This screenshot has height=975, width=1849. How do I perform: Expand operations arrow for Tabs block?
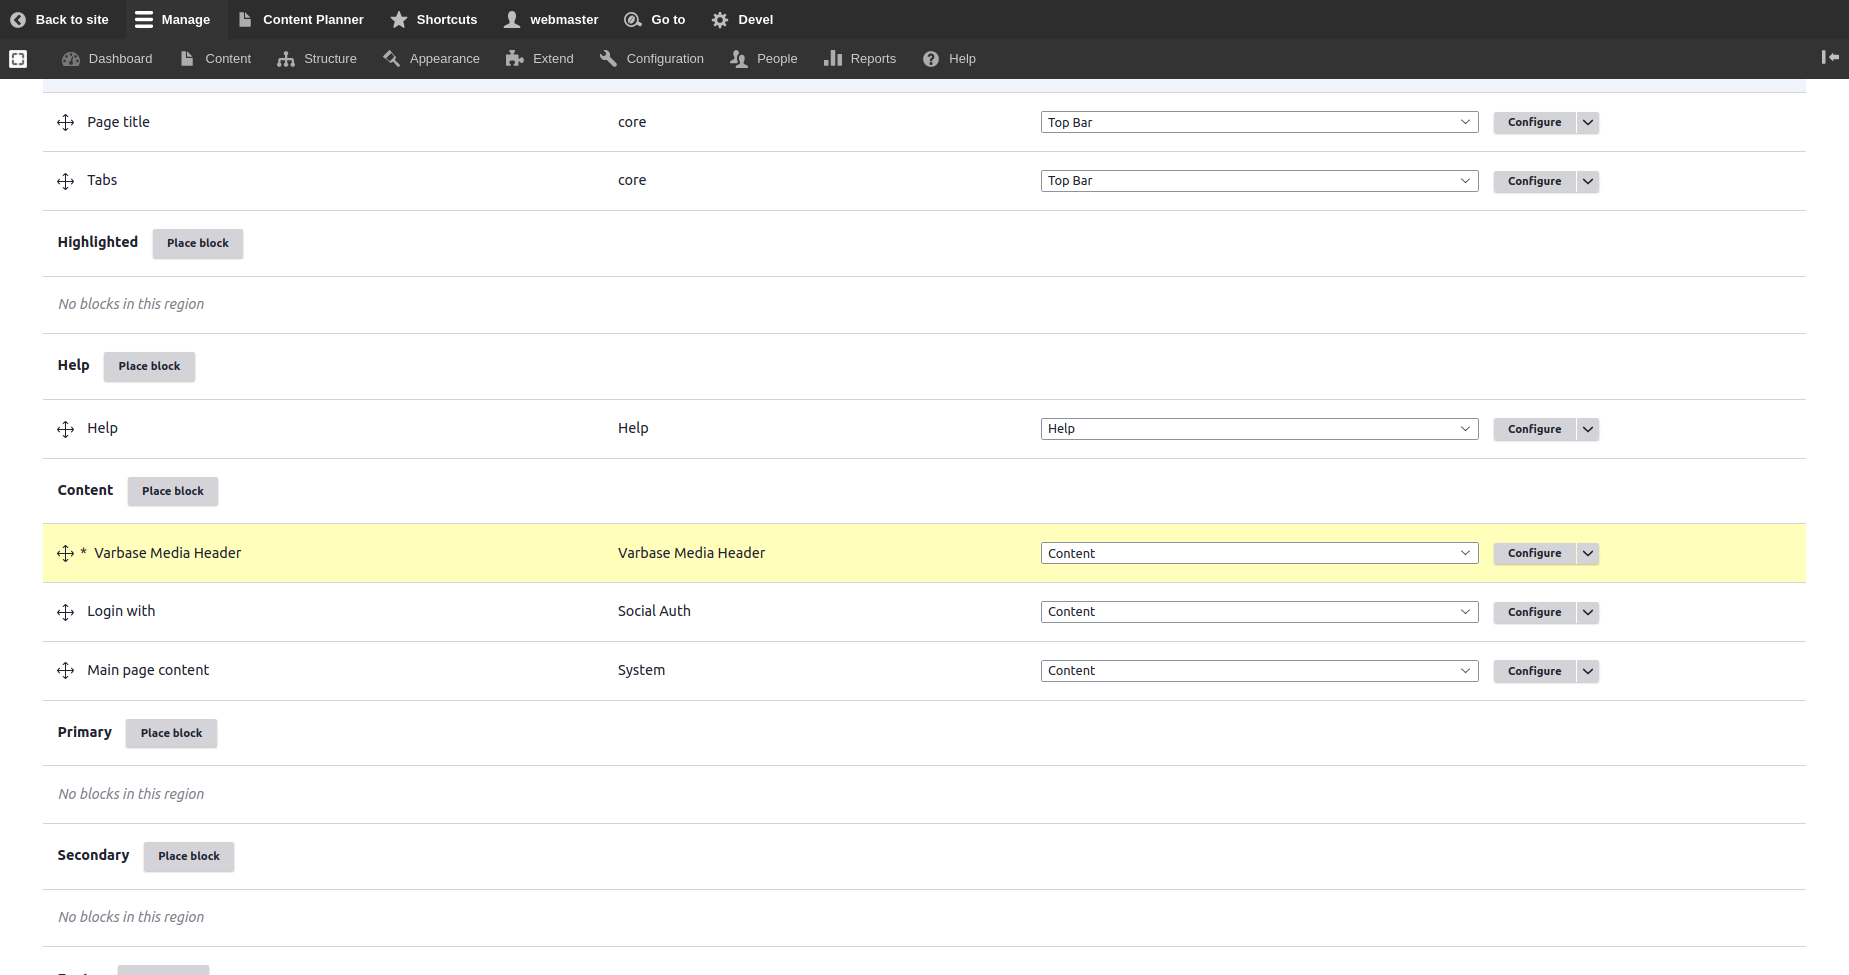pyautogui.click(x=1588, y=181)
